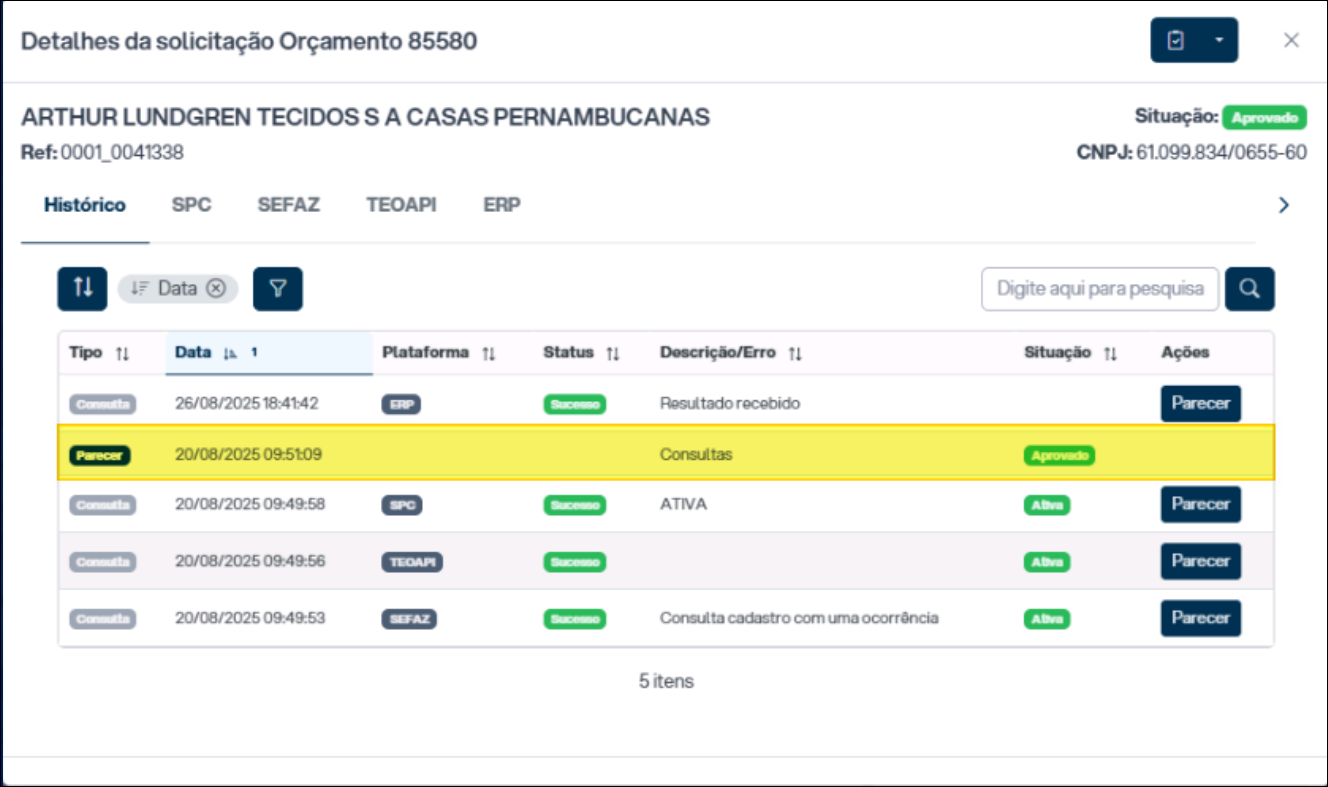Click 'Resultado recebido' description
The image size is (1328, 787).
(x=730, y=404)
